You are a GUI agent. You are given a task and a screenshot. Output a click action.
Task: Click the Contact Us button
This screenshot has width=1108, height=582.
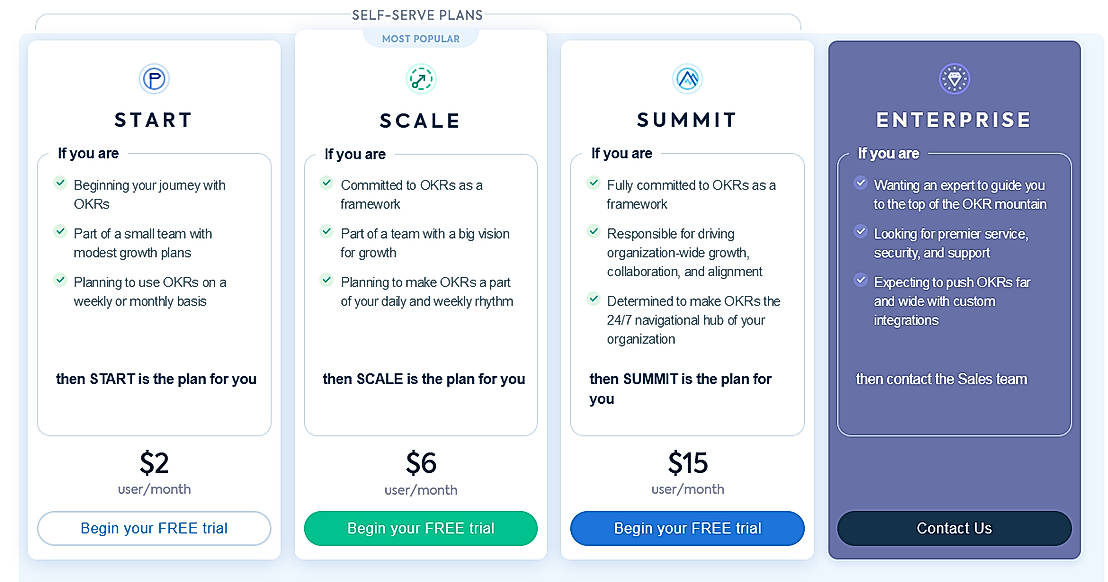coord(954,528)
